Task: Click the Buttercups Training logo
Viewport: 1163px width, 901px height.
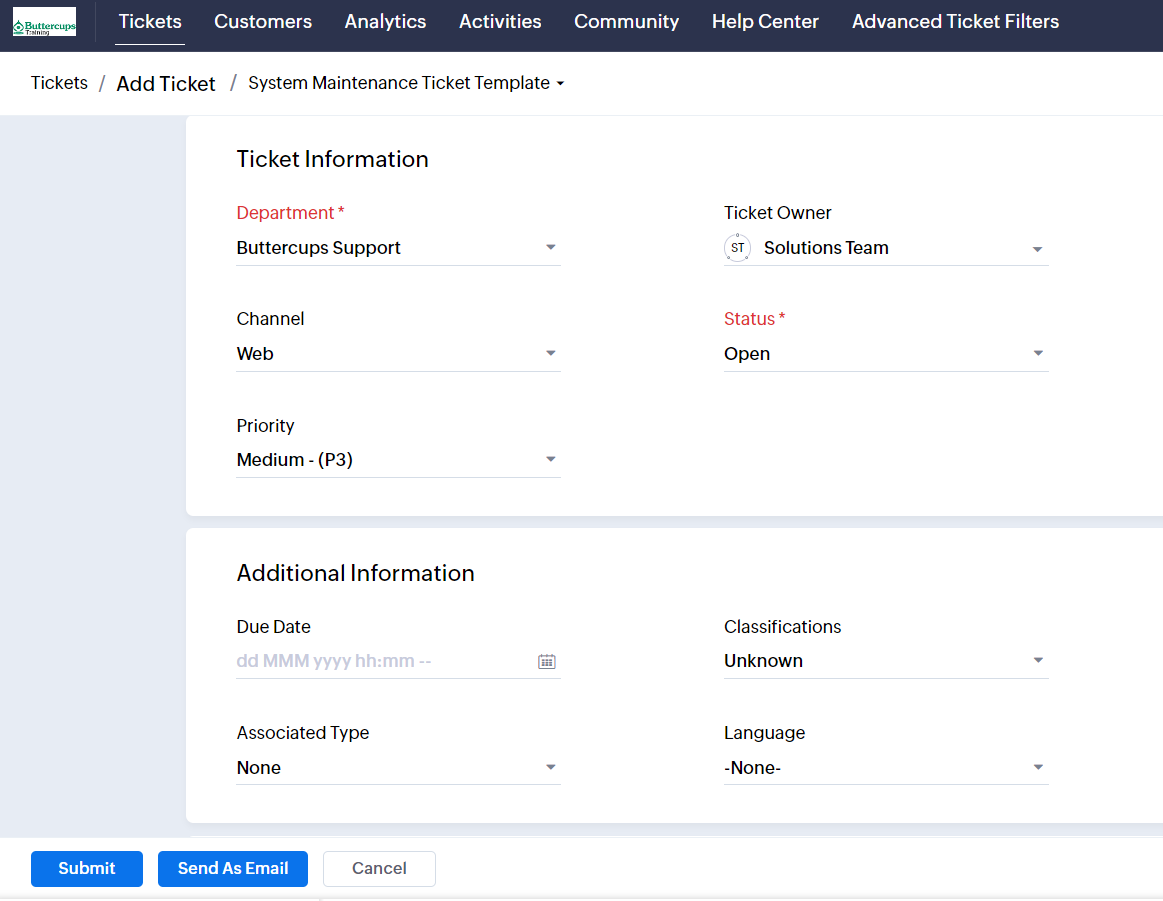Action: point(44,22)
